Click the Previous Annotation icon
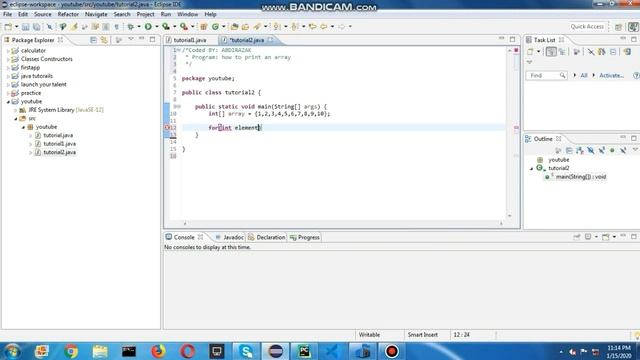Screen dimensions: 640x360 [295, 27]
